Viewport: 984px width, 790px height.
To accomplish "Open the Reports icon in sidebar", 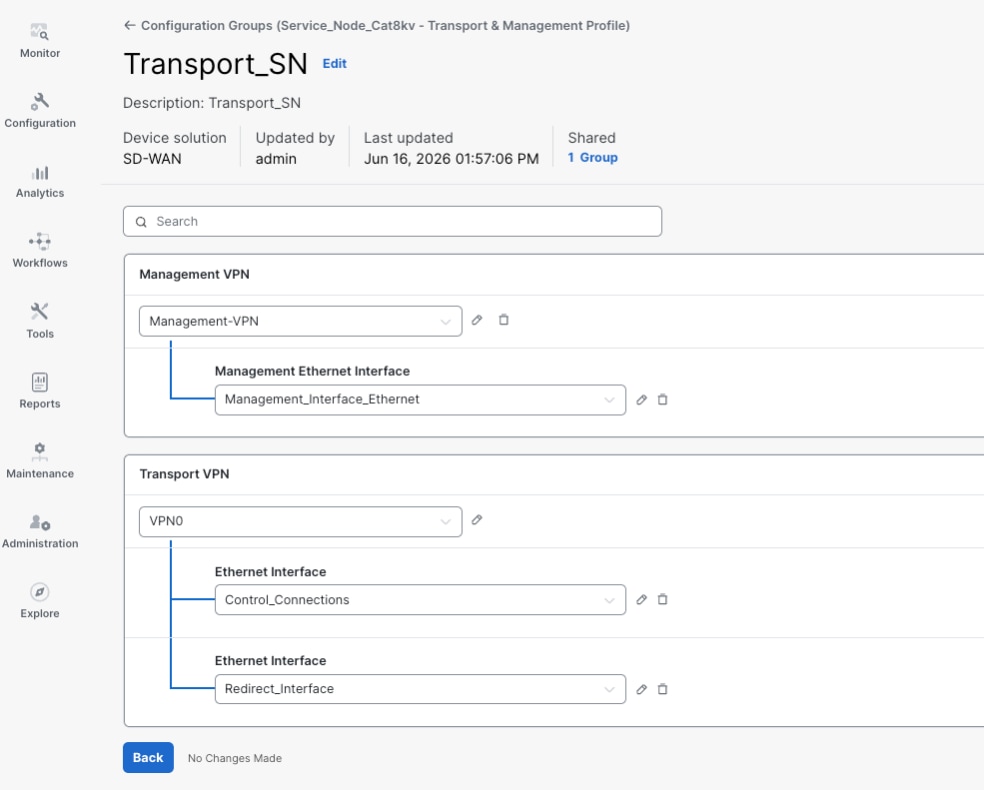I will click(40, 382).
